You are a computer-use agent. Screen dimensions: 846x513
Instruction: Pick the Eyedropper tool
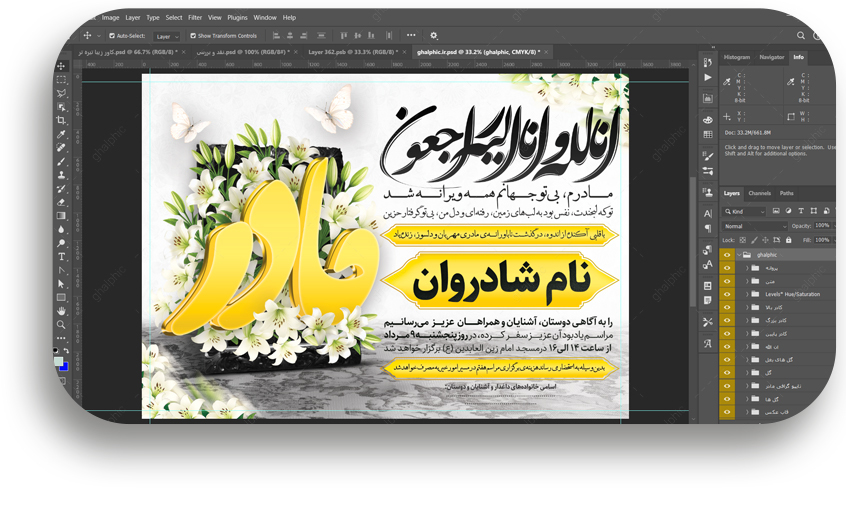(61, 134)
